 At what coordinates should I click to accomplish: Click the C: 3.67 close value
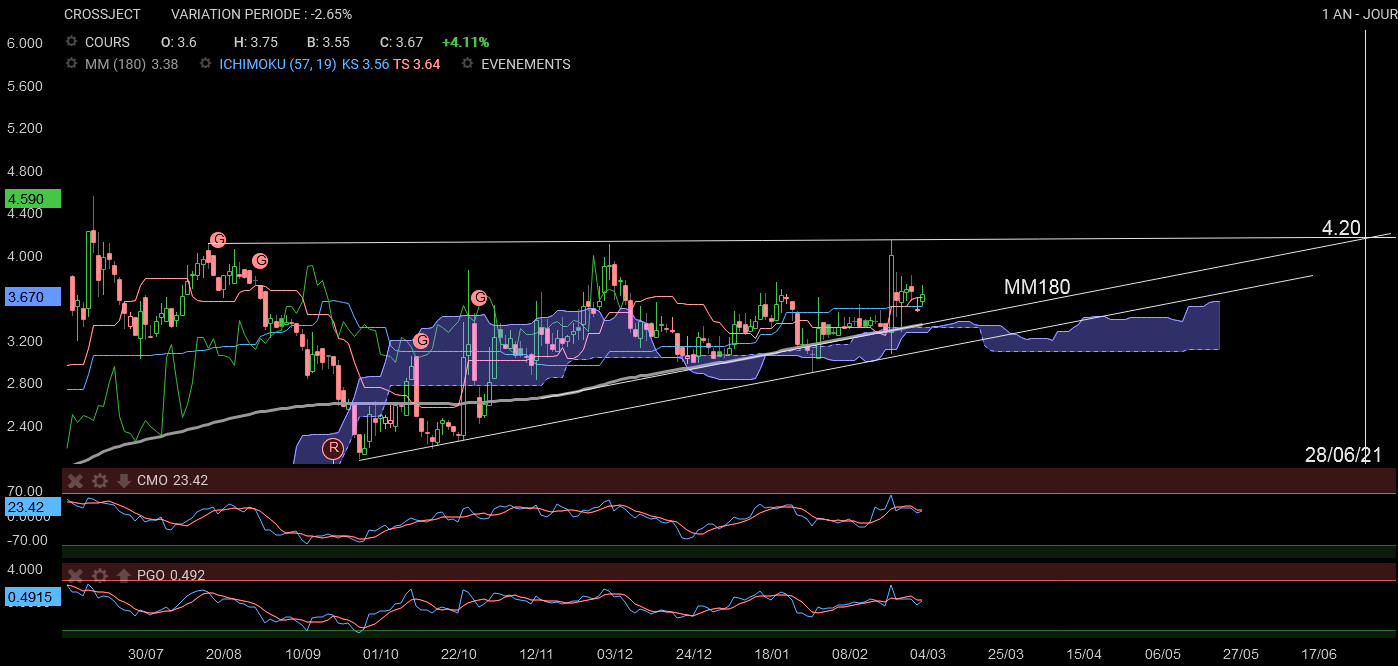[401, 42]
